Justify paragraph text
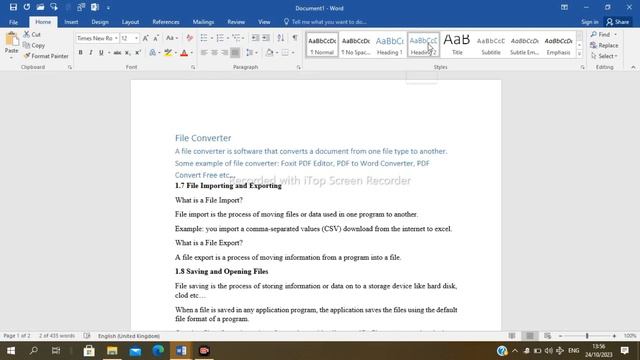The height and width of the screenshot is (360, 640). tap(235, 53)
